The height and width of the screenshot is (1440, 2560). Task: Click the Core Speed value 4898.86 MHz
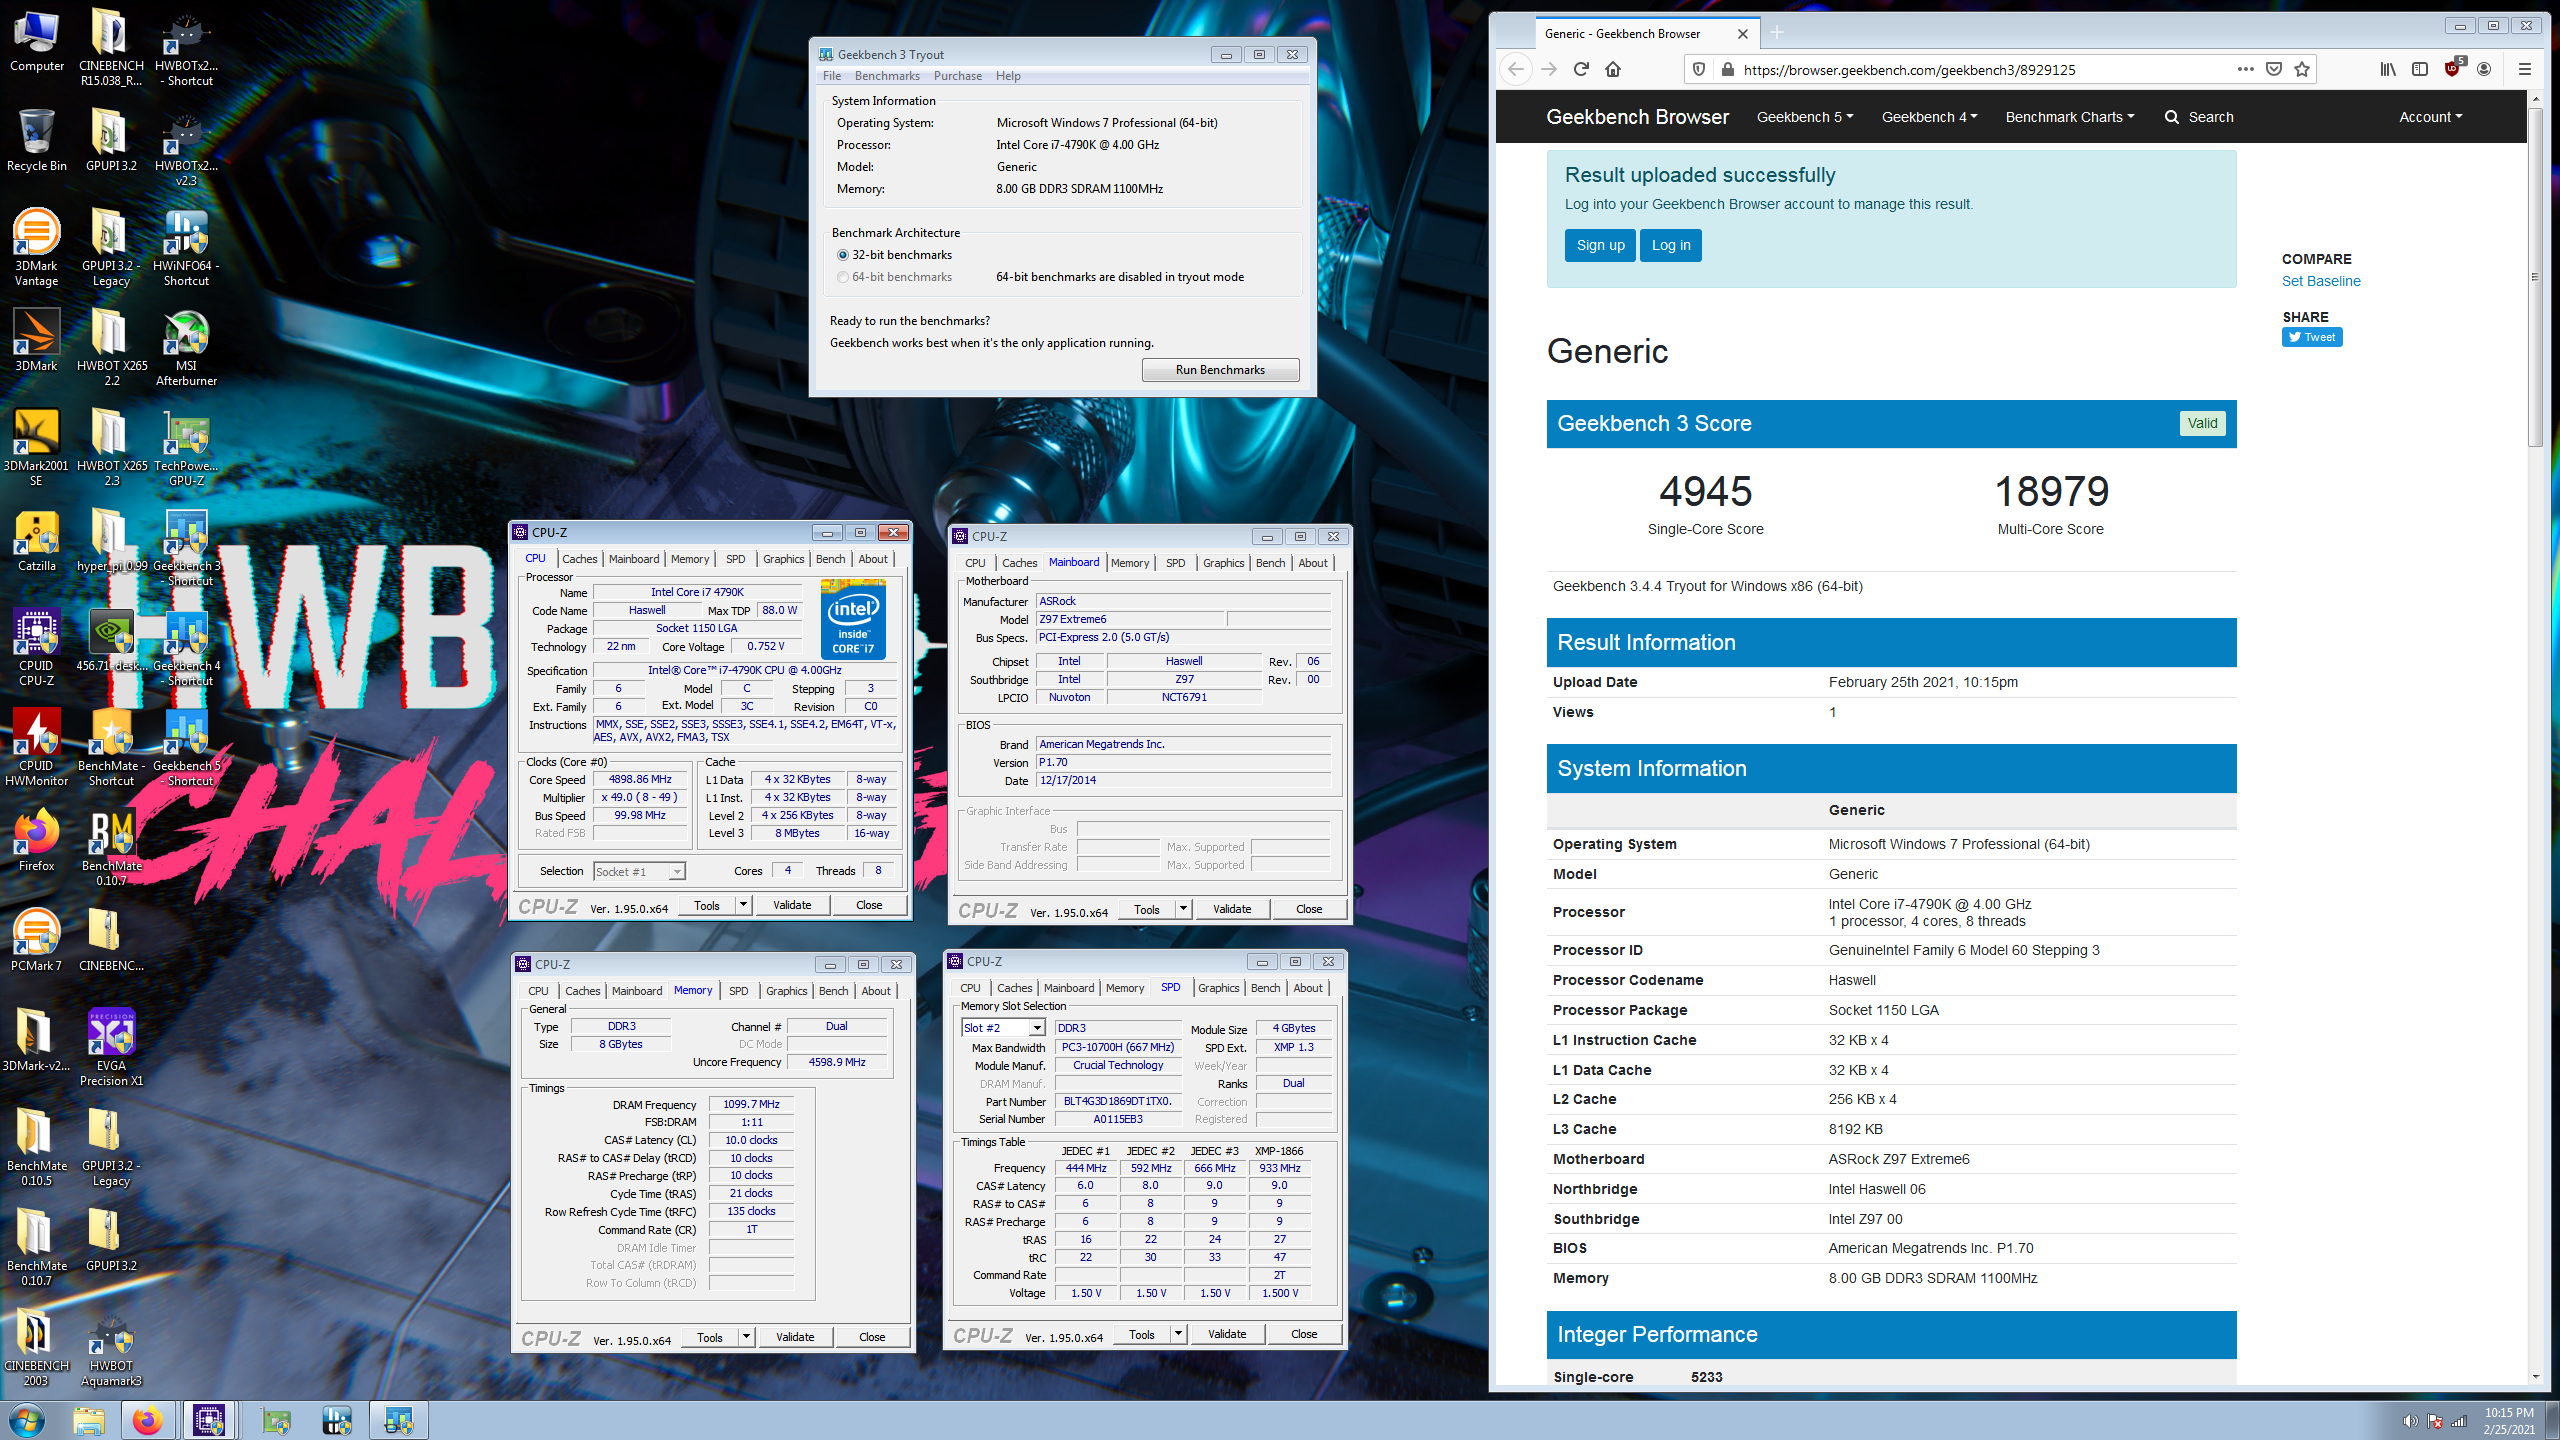(640, 779)
